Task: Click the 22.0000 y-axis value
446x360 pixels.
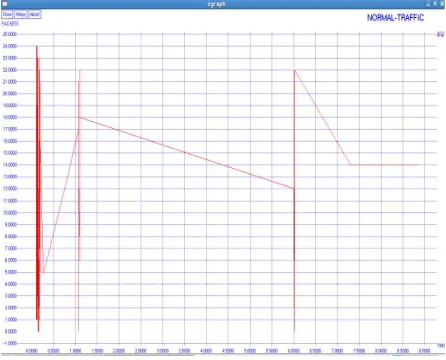Action: click(x=10, y=70)
